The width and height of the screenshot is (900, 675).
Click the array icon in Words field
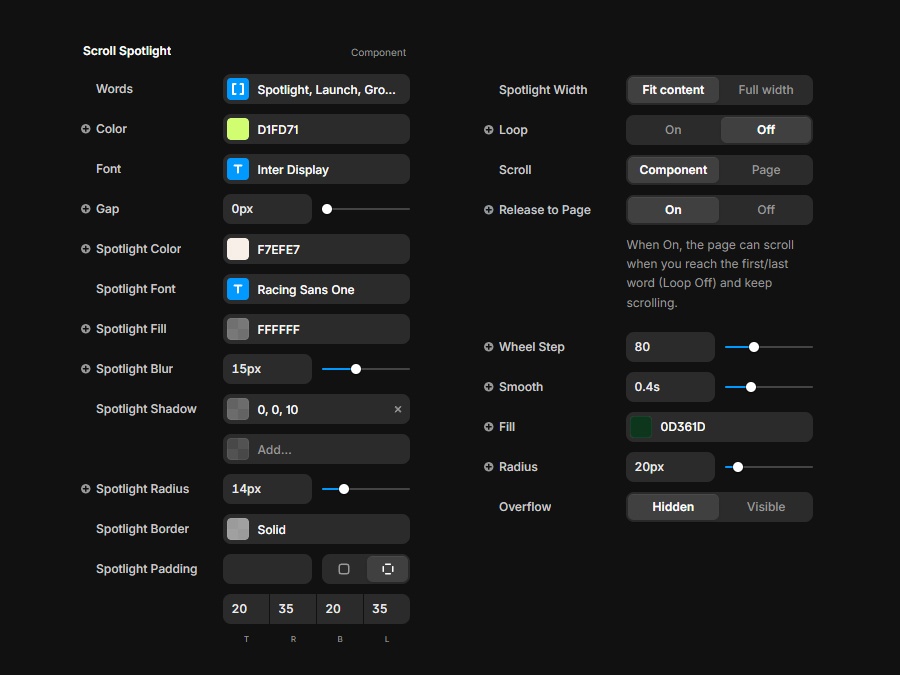pos(238,89)
